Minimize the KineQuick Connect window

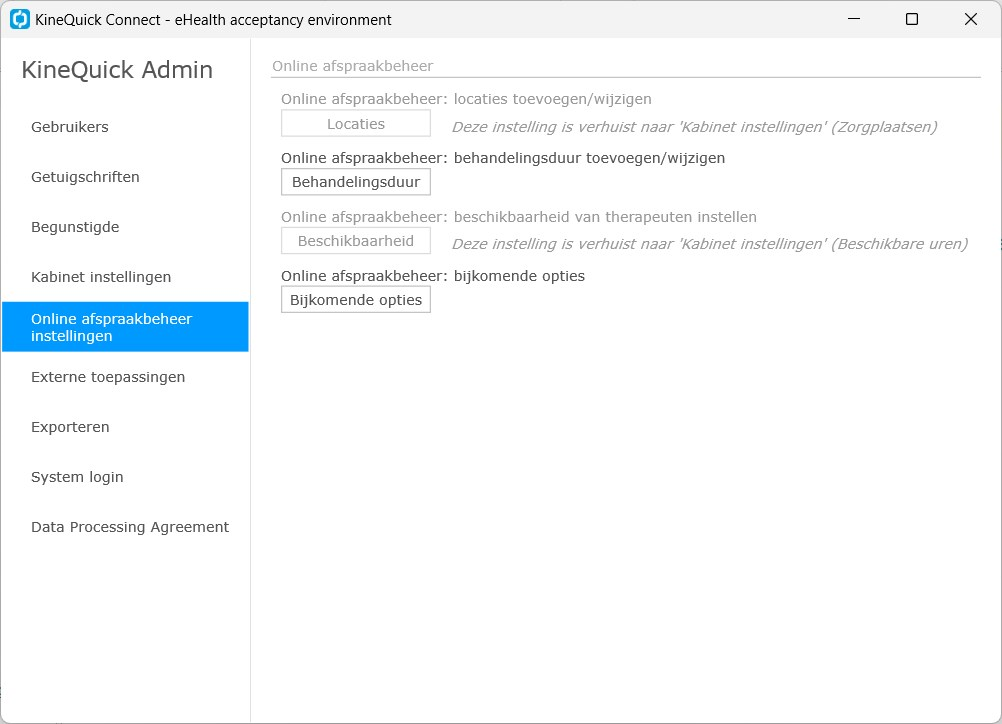point(854,19)
